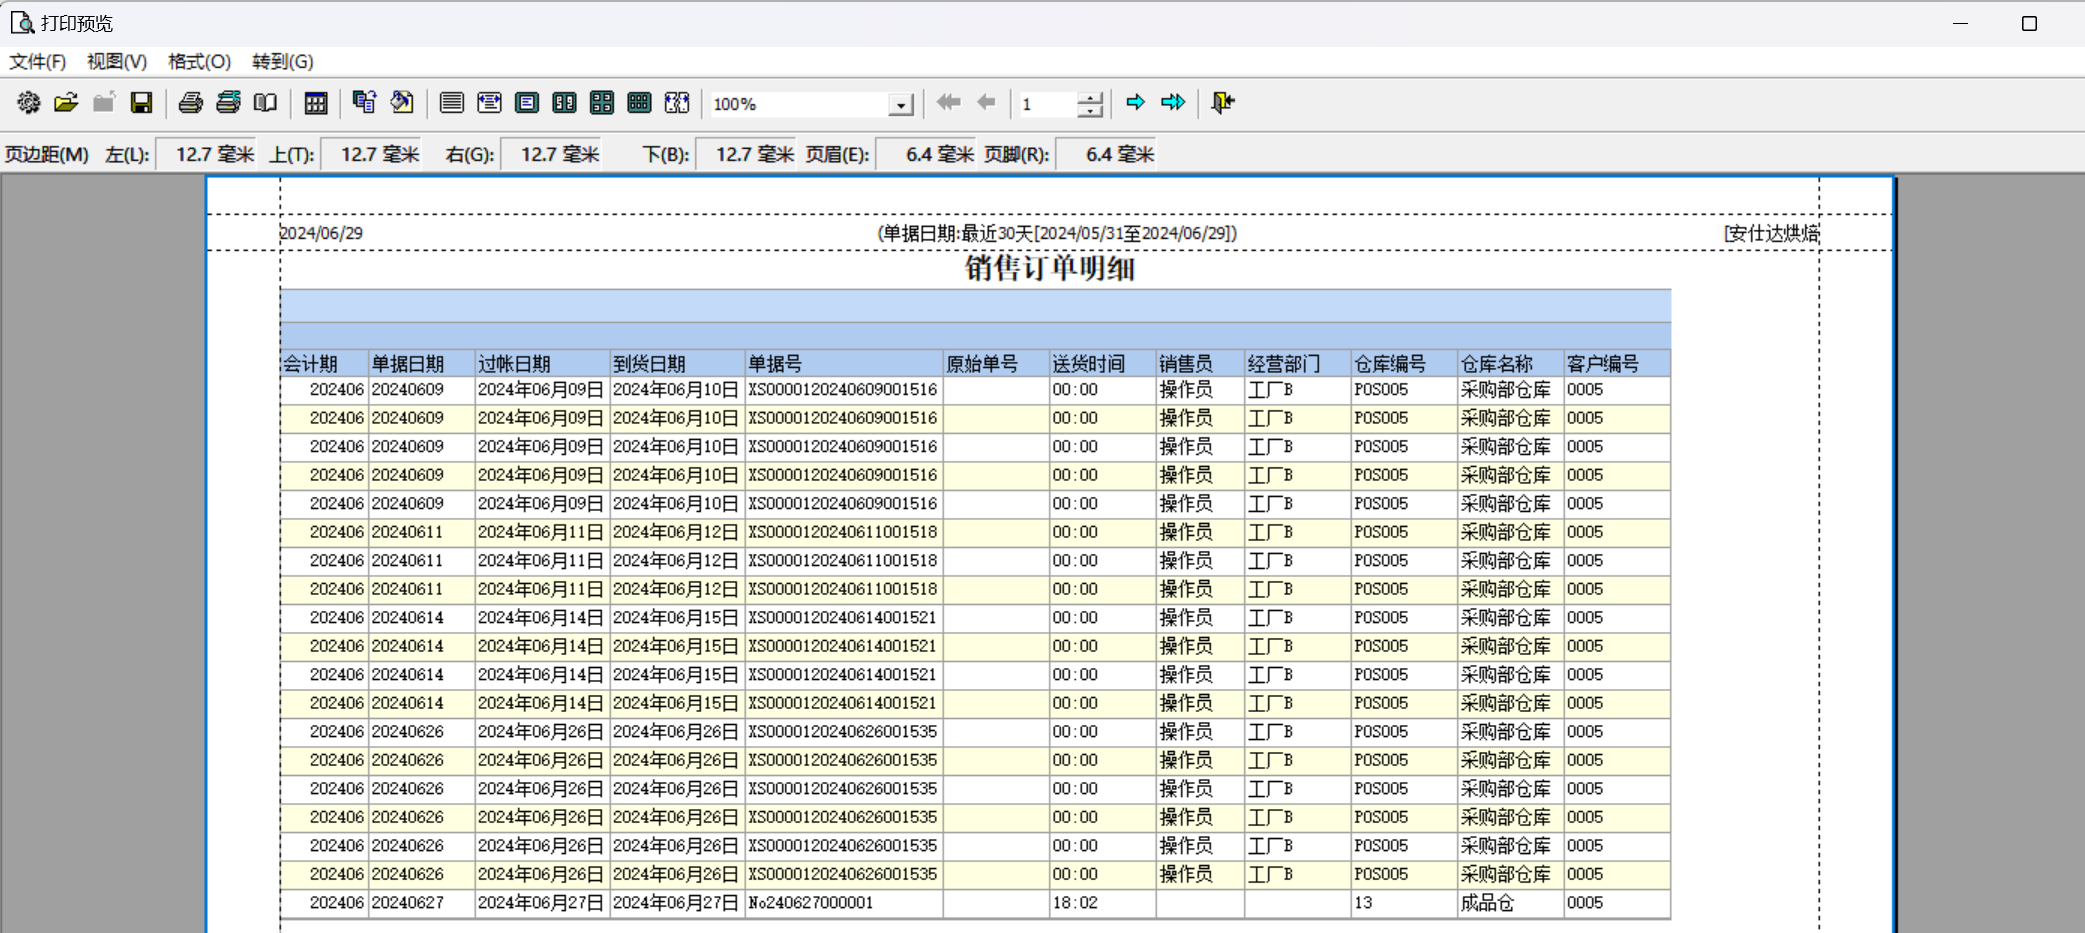
Task: Click the table grid icon
Action: [x=316, y=103]
